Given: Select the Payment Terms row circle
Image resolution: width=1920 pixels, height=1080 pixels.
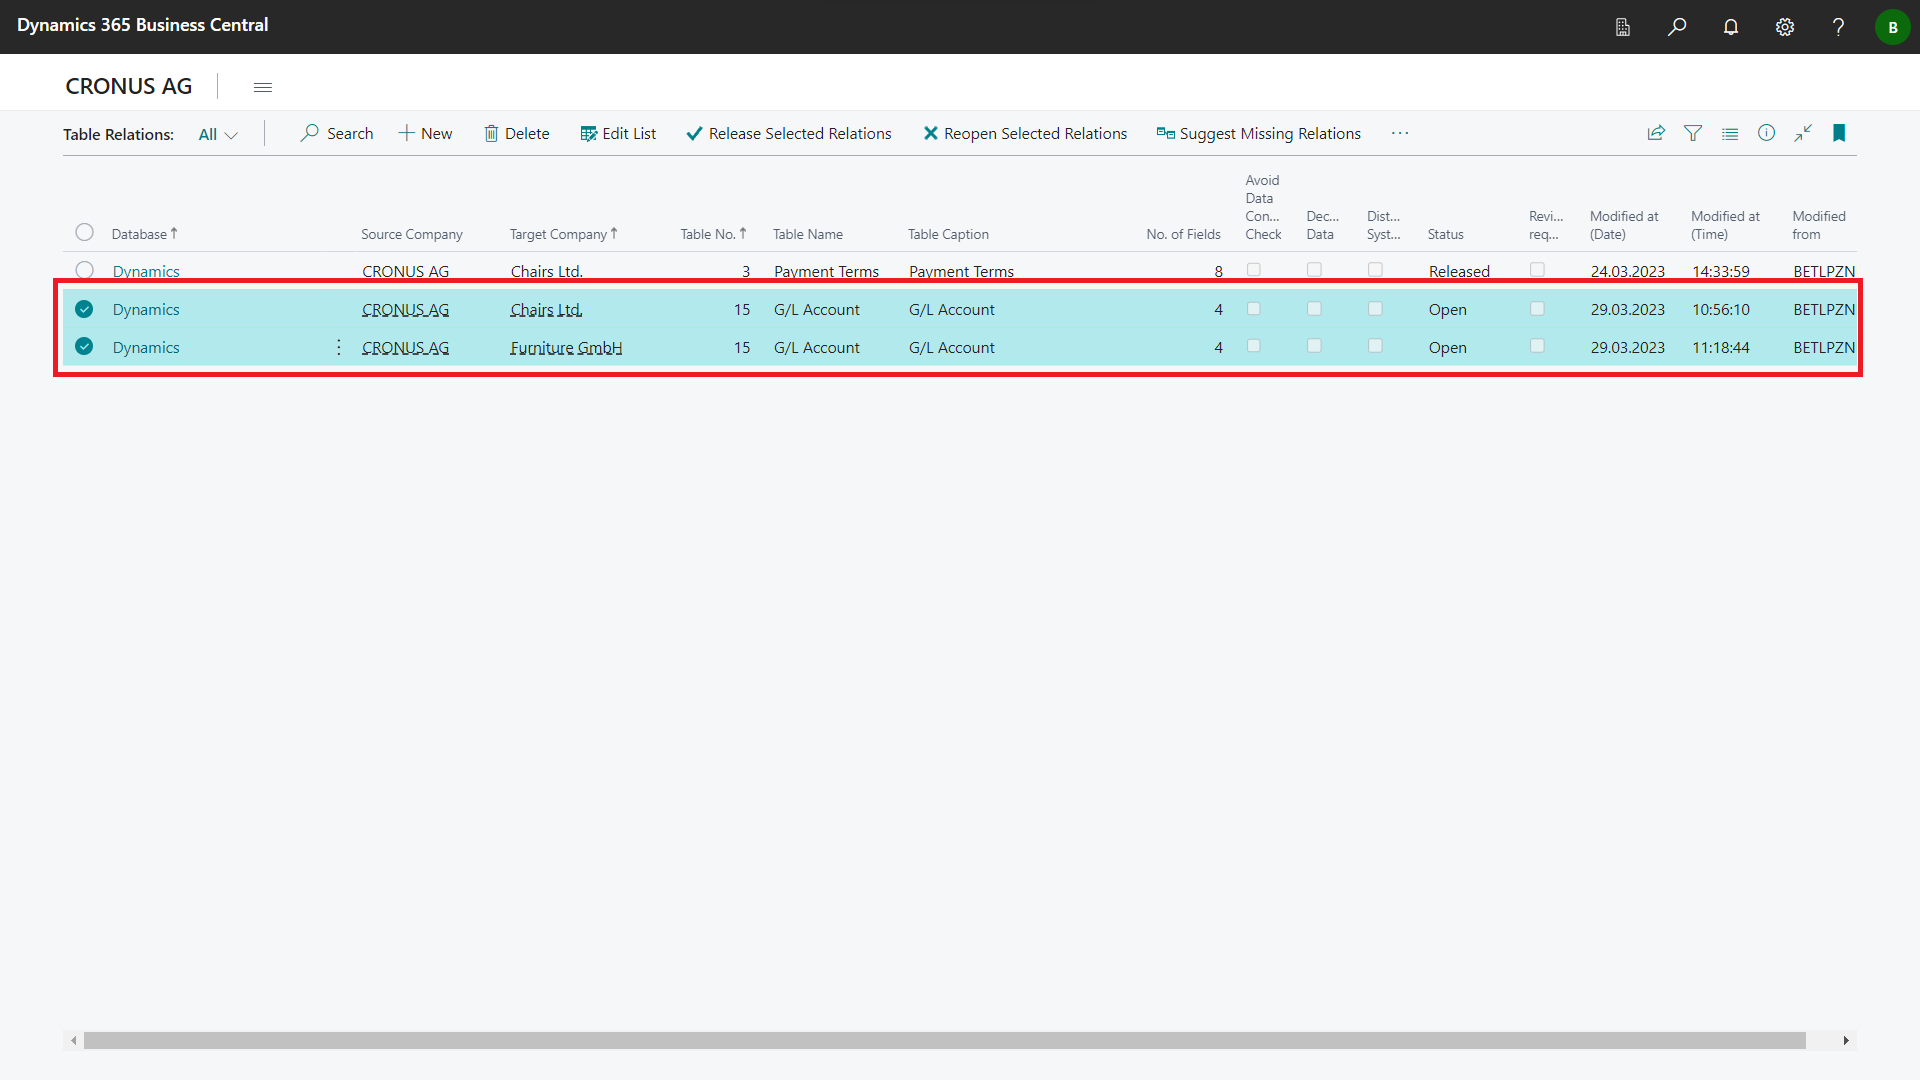Looking at the screenshot, I should pos(84,270).
